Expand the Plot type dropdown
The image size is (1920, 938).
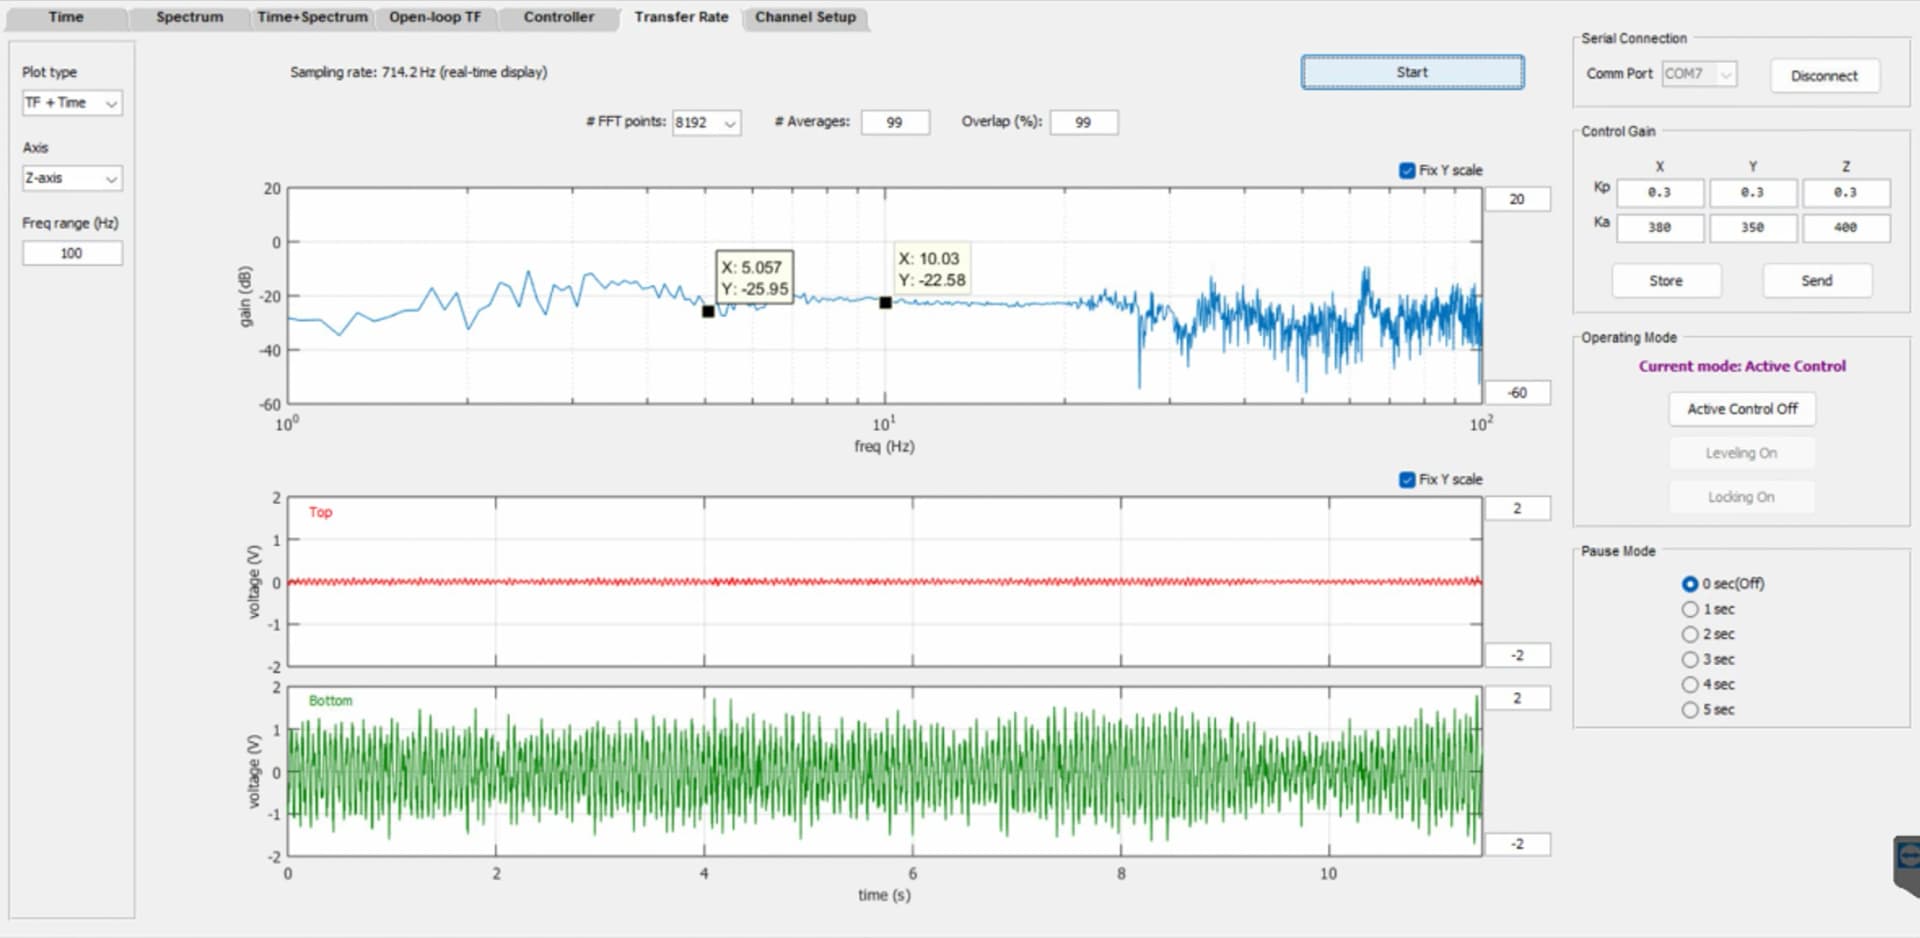click(72, 103)
